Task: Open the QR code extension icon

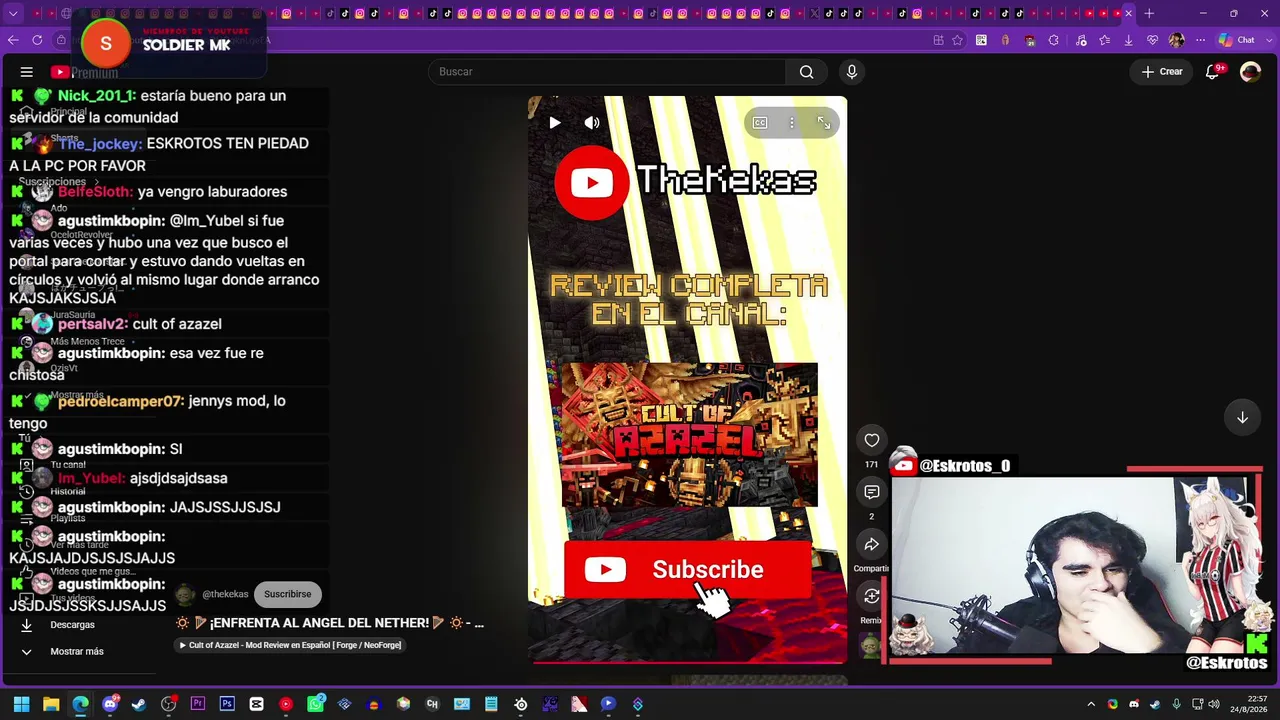Action: pos(982,40)
